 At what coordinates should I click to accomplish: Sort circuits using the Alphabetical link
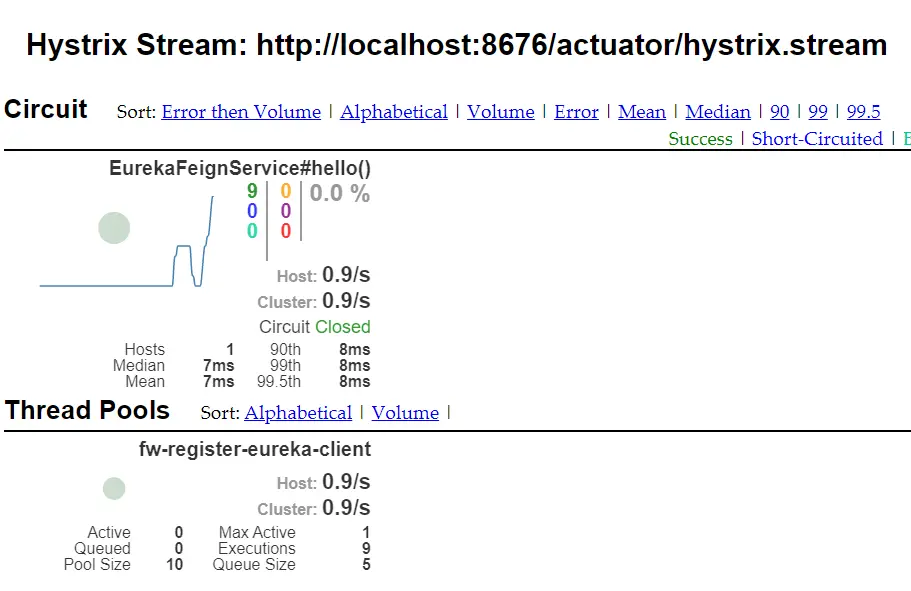394,112
